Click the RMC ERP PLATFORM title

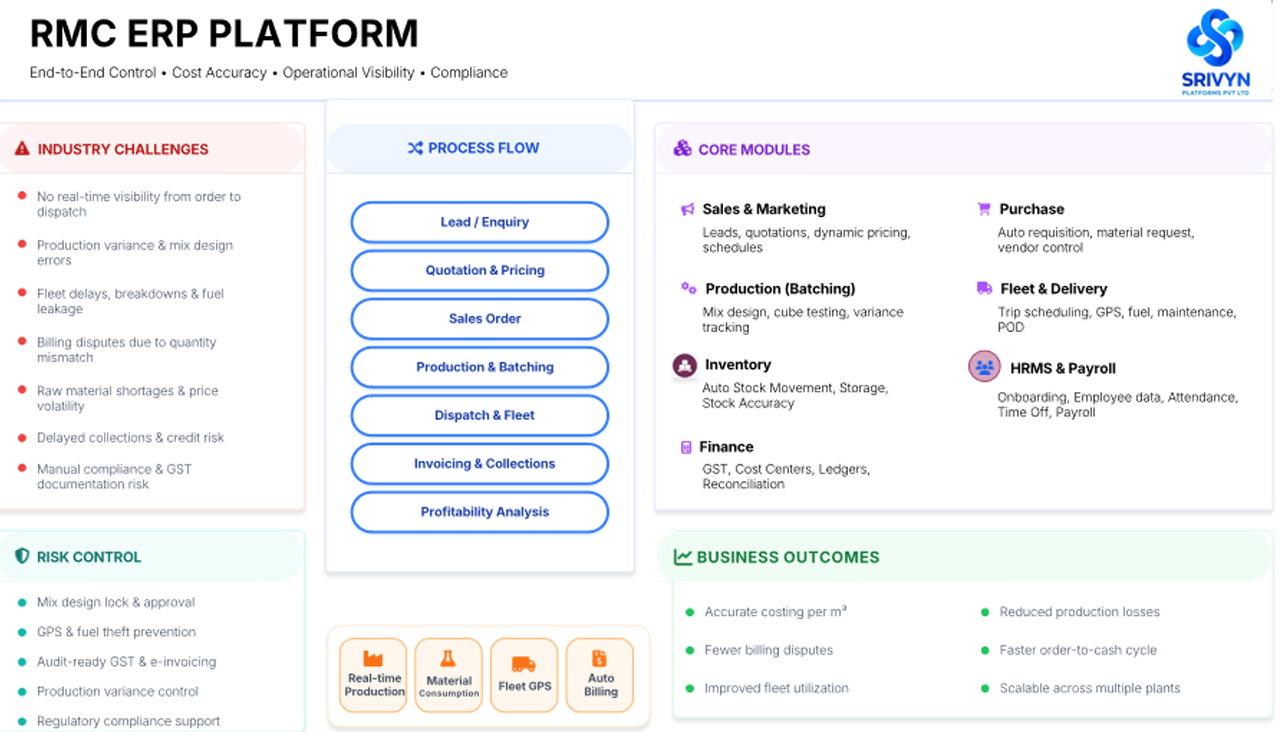pyautogui.click(x=224, y=34)
